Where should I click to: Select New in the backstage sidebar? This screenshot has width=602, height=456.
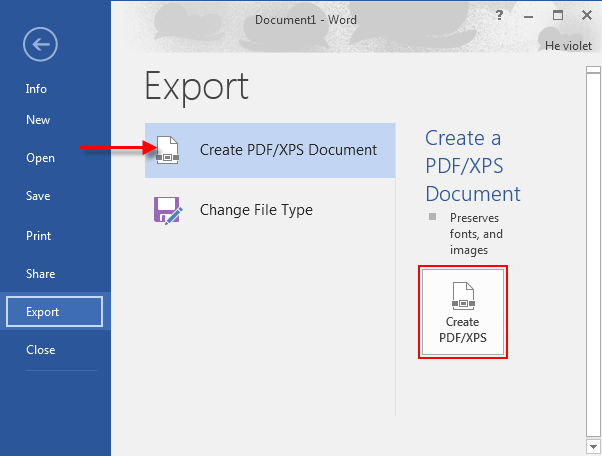(x=38, y=120)
